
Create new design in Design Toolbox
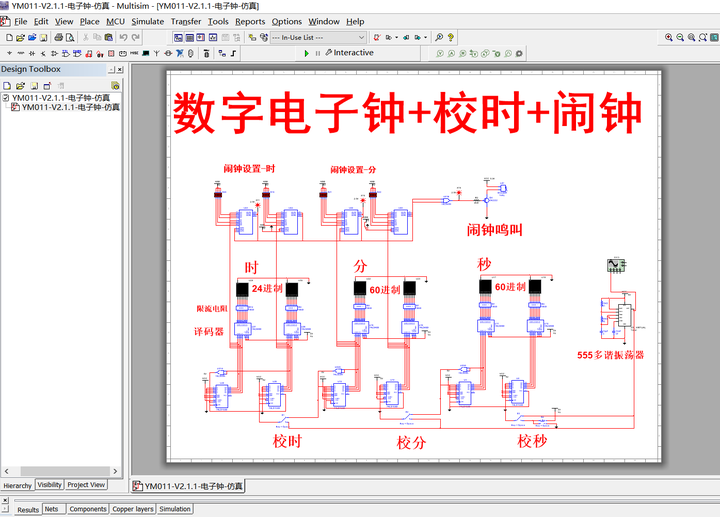7,86
